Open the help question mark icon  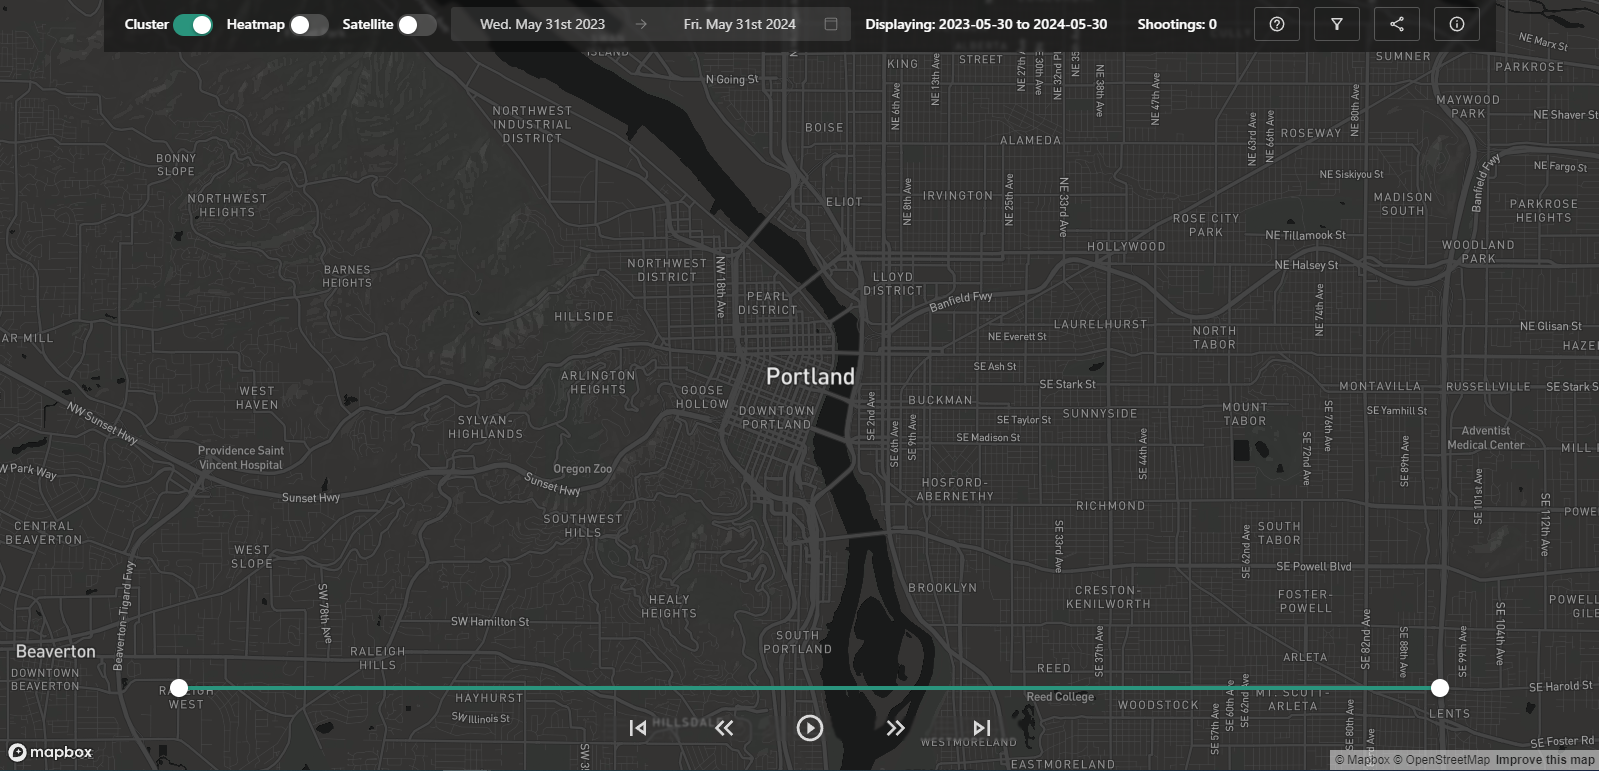pyautogui.click(x=1276, y=24)
